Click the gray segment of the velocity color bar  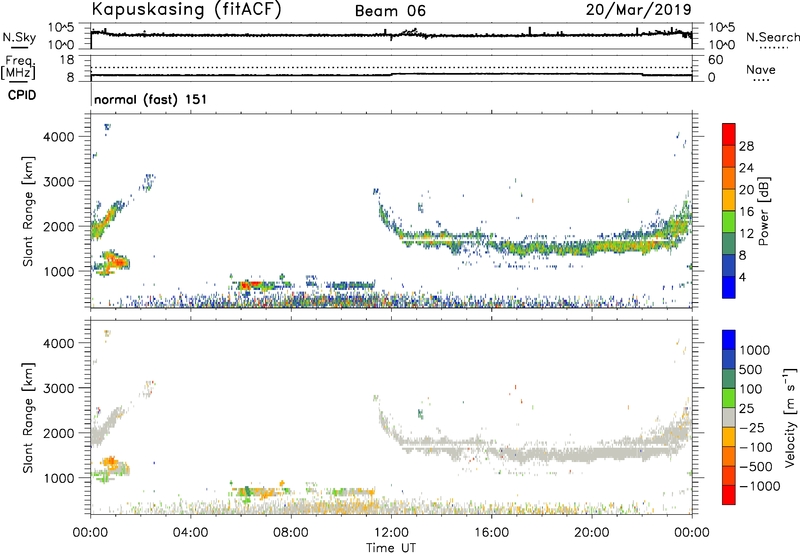tap(729, 417)
